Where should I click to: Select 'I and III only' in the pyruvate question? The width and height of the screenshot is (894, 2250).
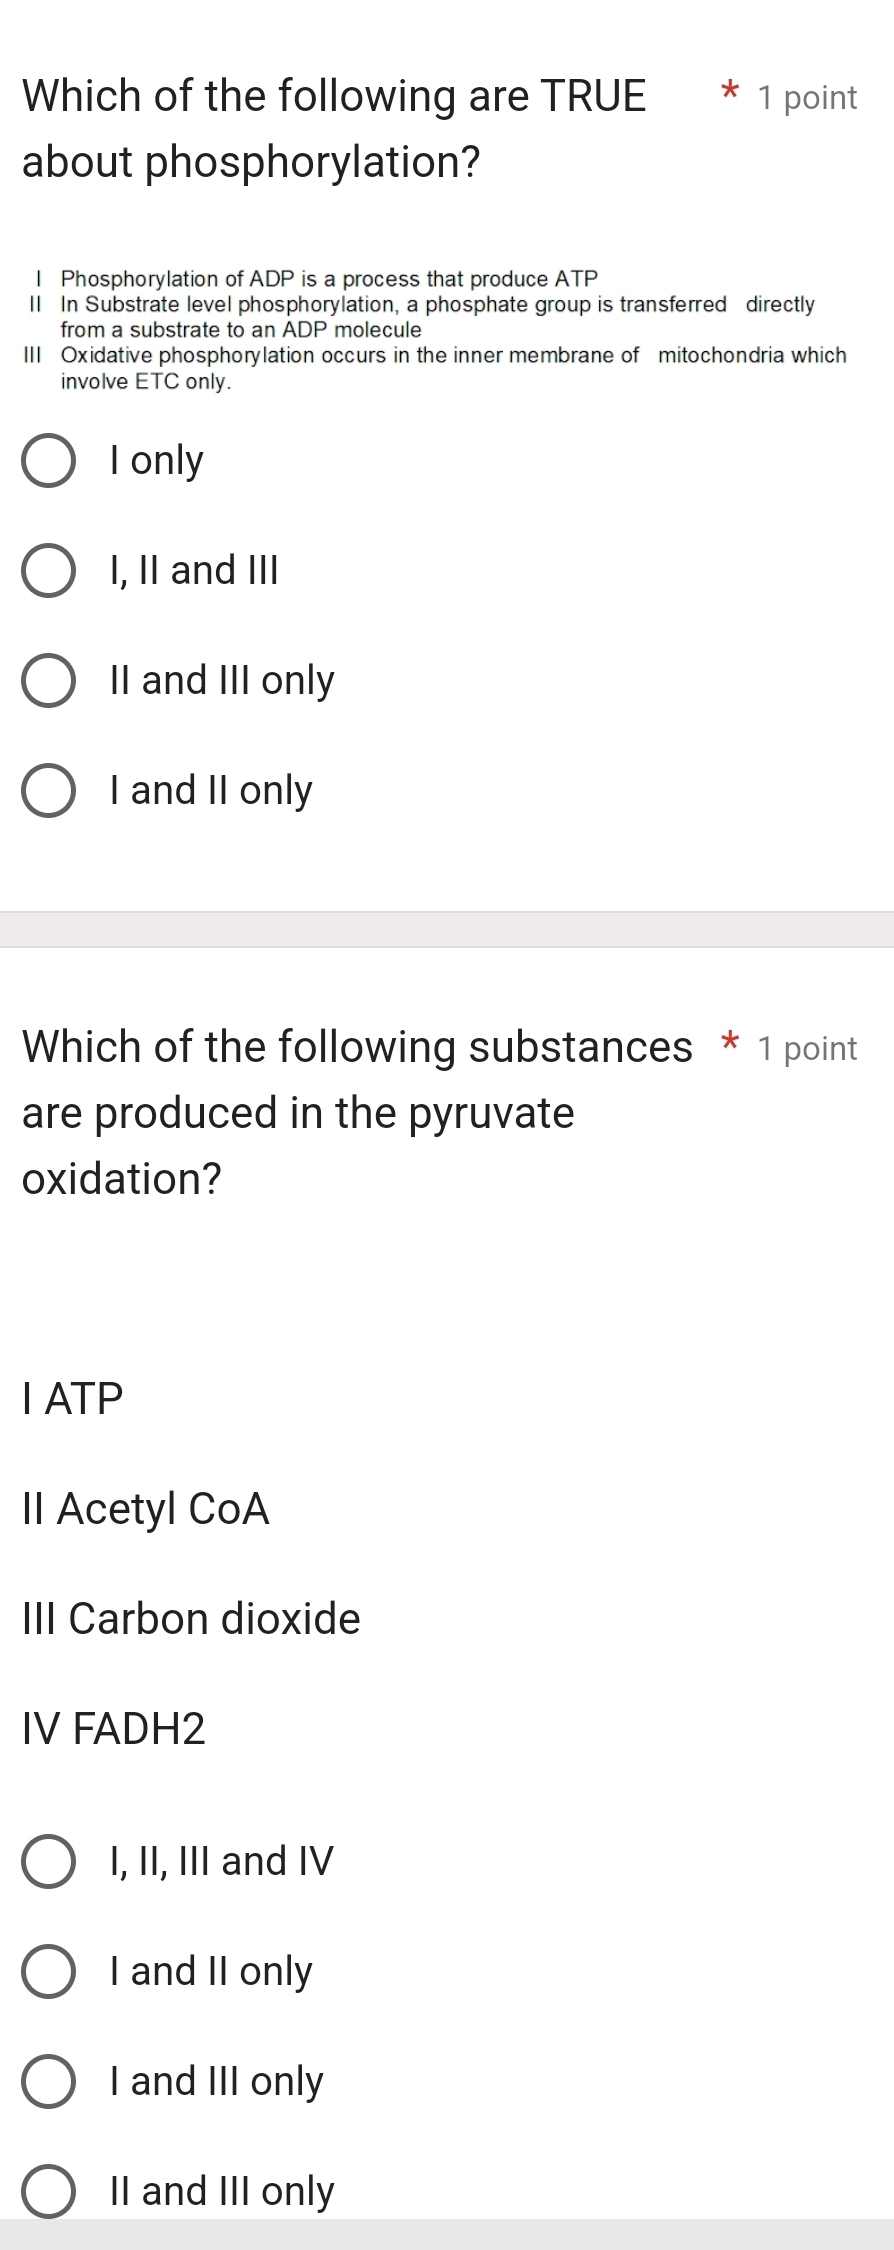pos(214,2080)
